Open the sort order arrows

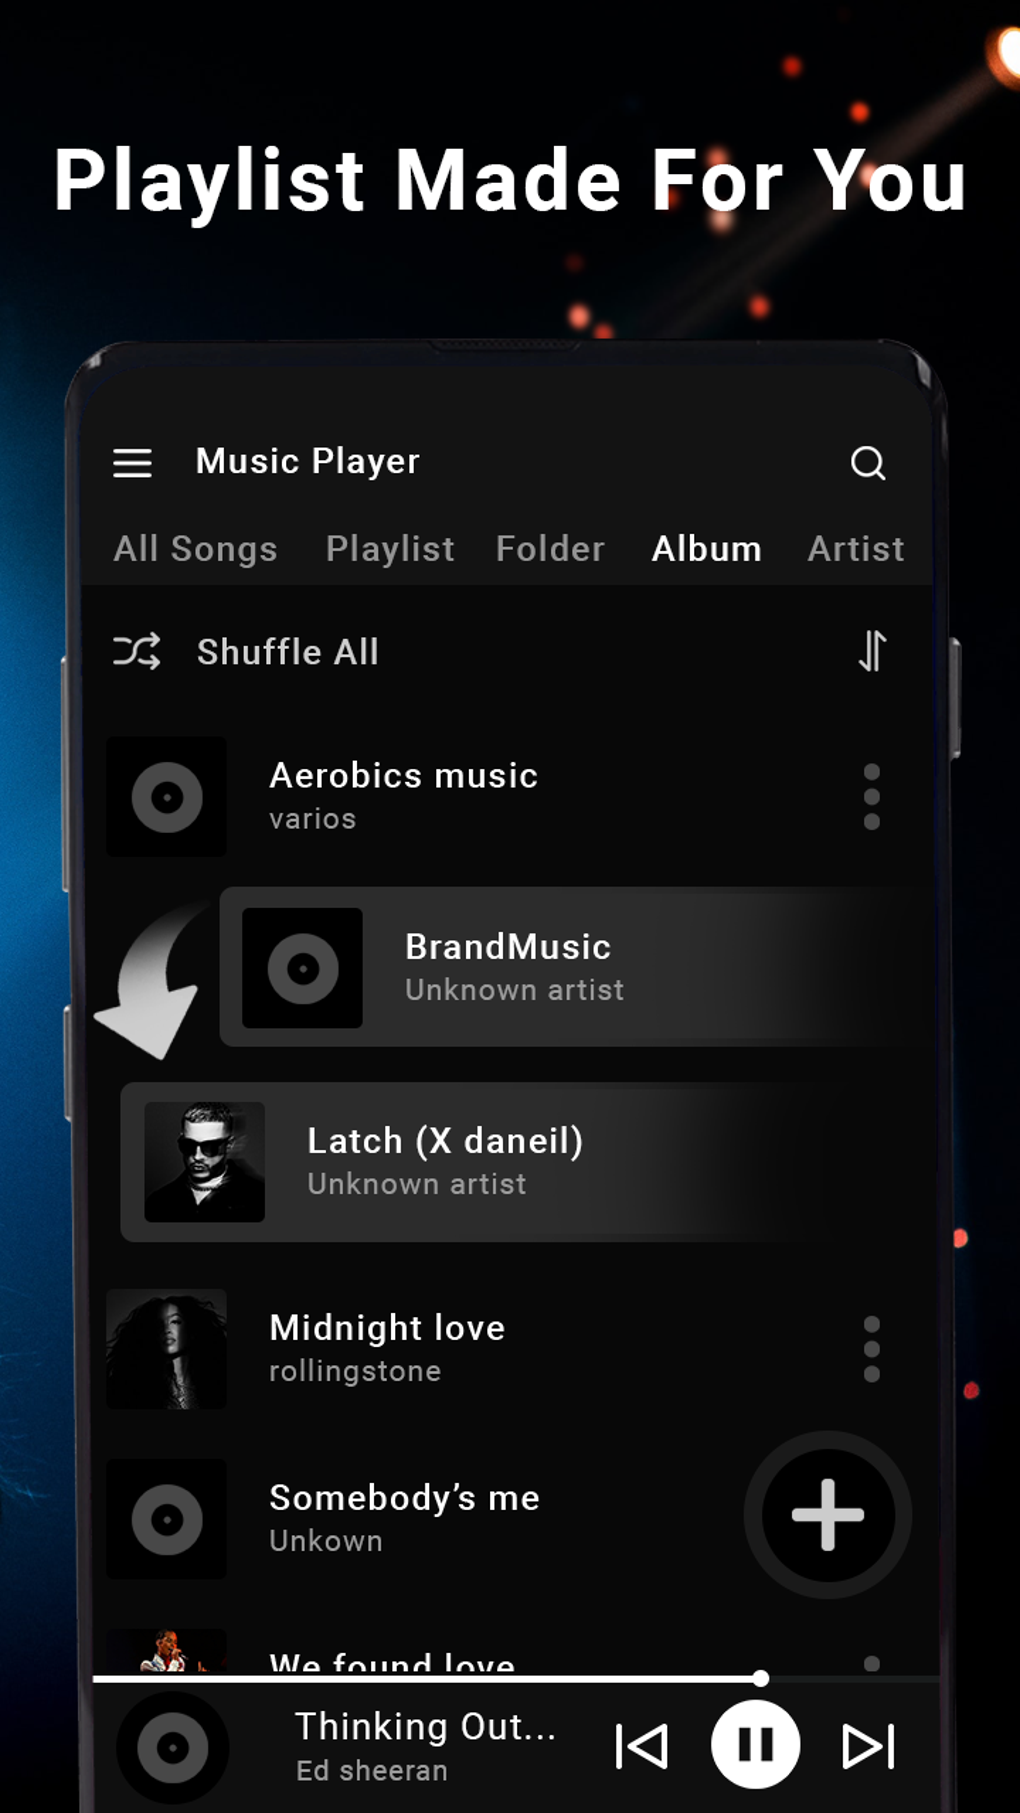pos(872,651)
